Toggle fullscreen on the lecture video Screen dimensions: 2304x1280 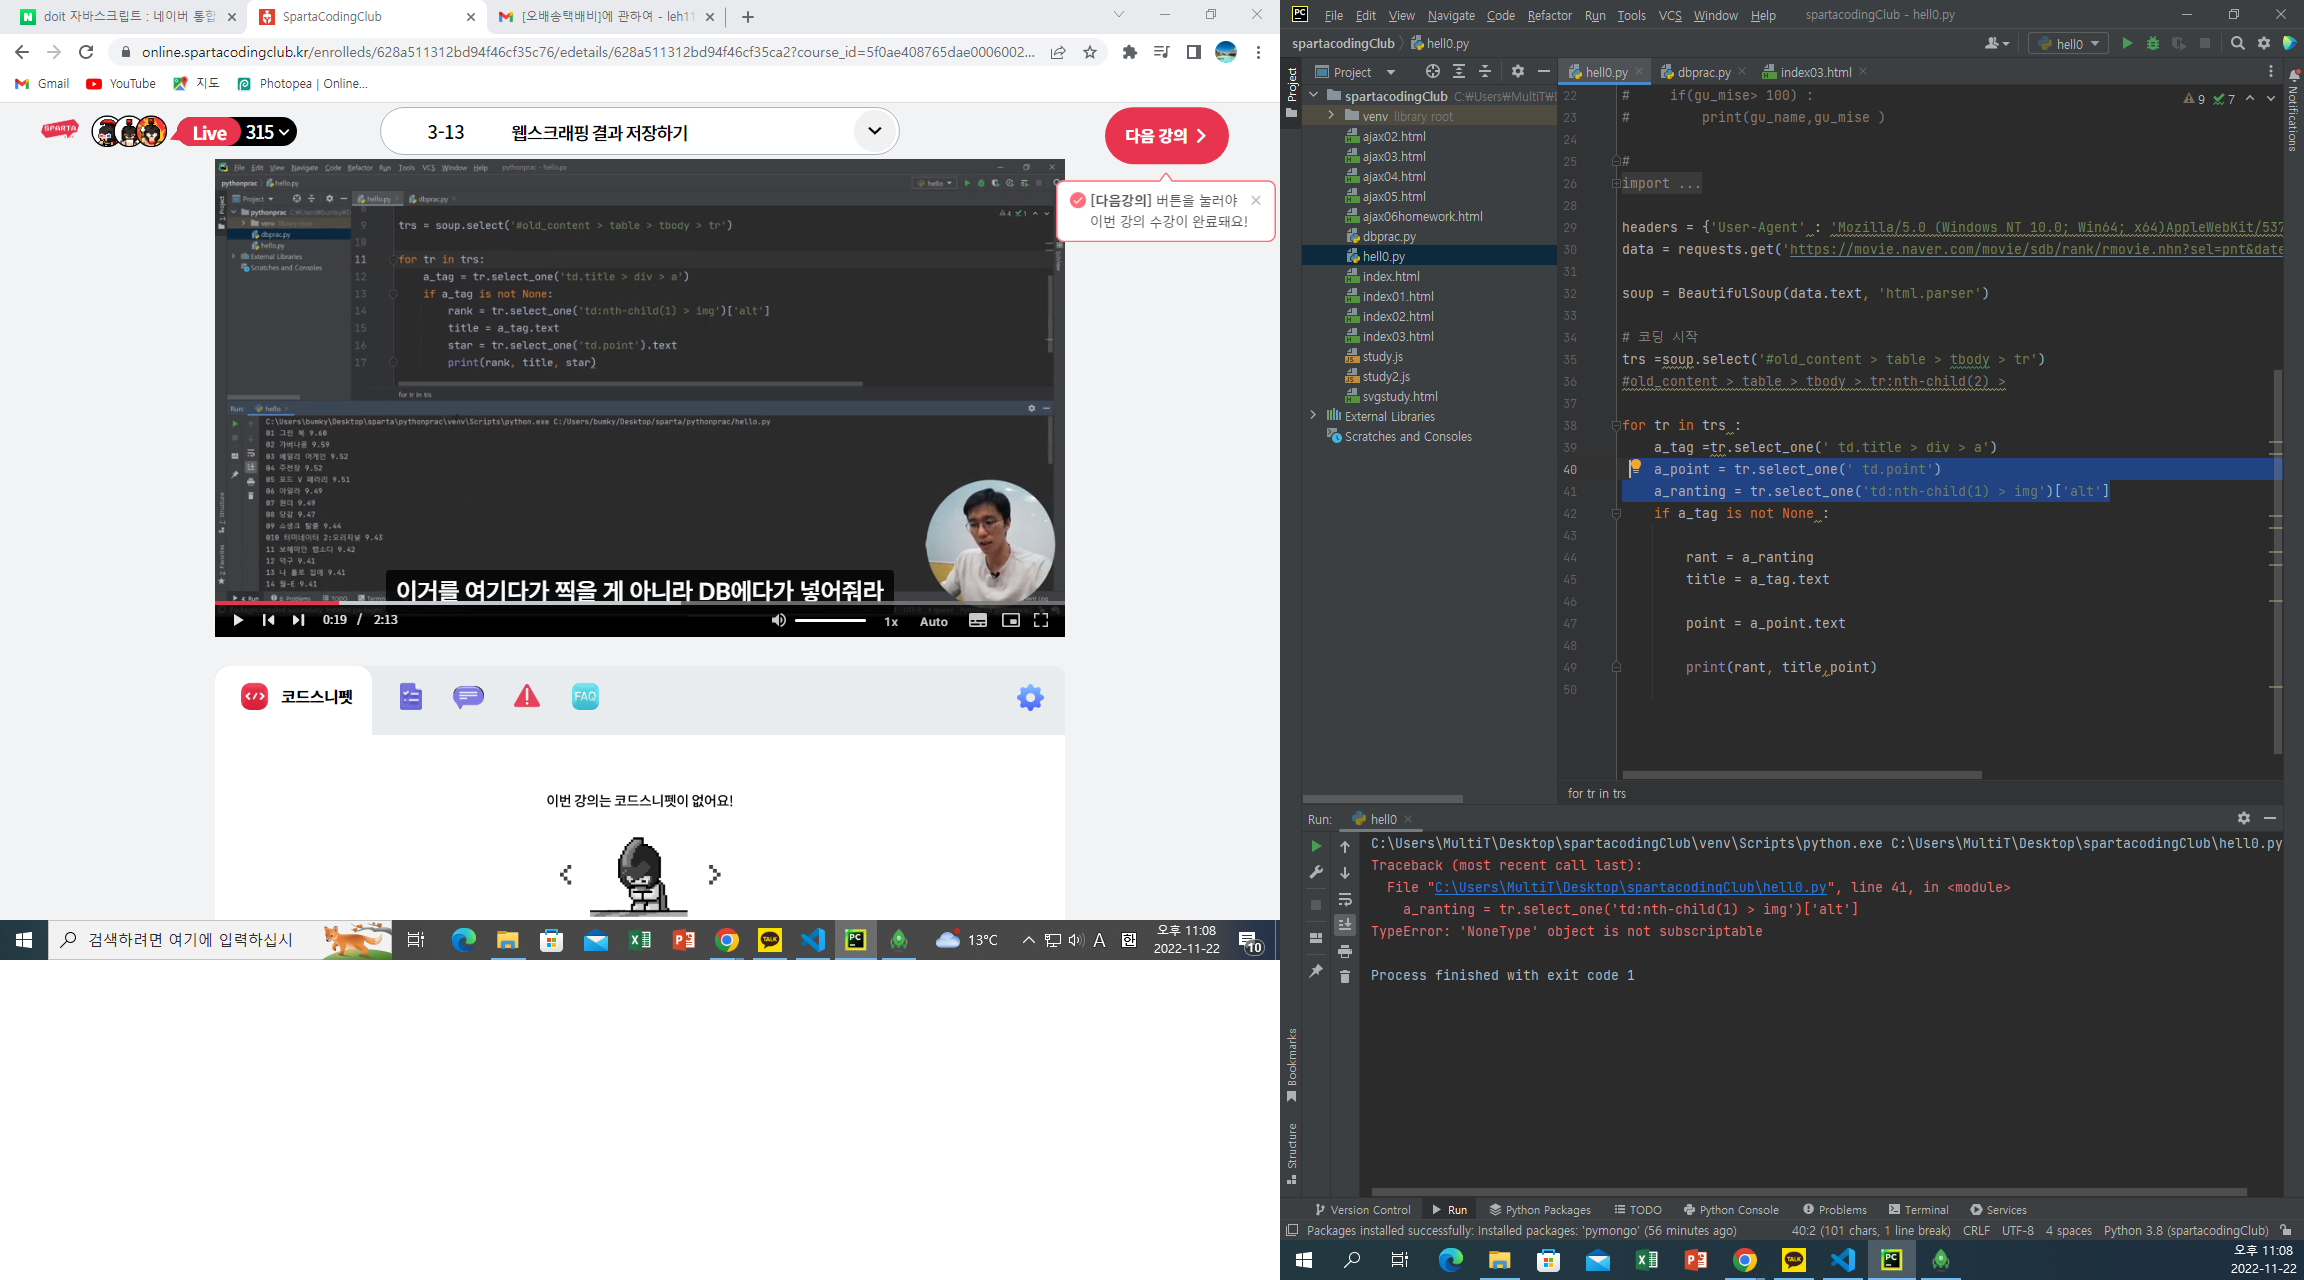(1041, 621)
